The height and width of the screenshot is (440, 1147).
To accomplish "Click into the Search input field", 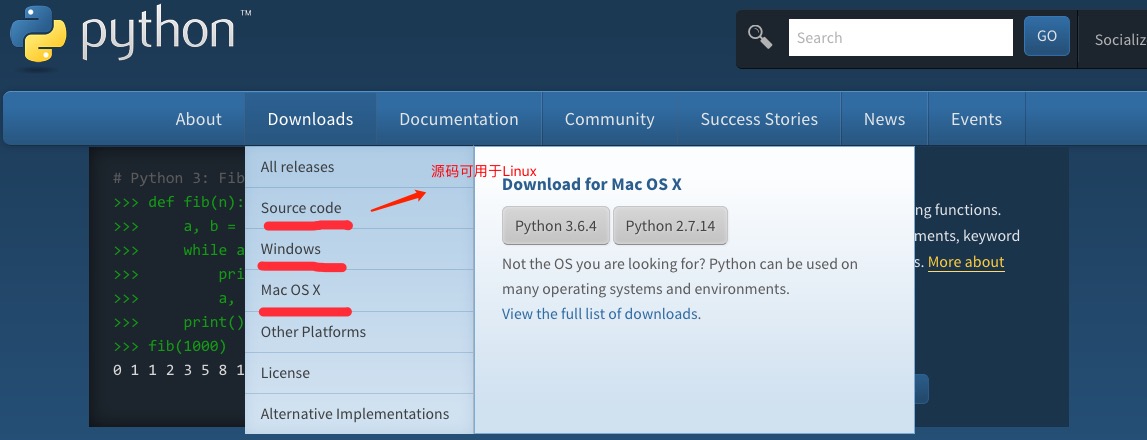I will [900, 37].
